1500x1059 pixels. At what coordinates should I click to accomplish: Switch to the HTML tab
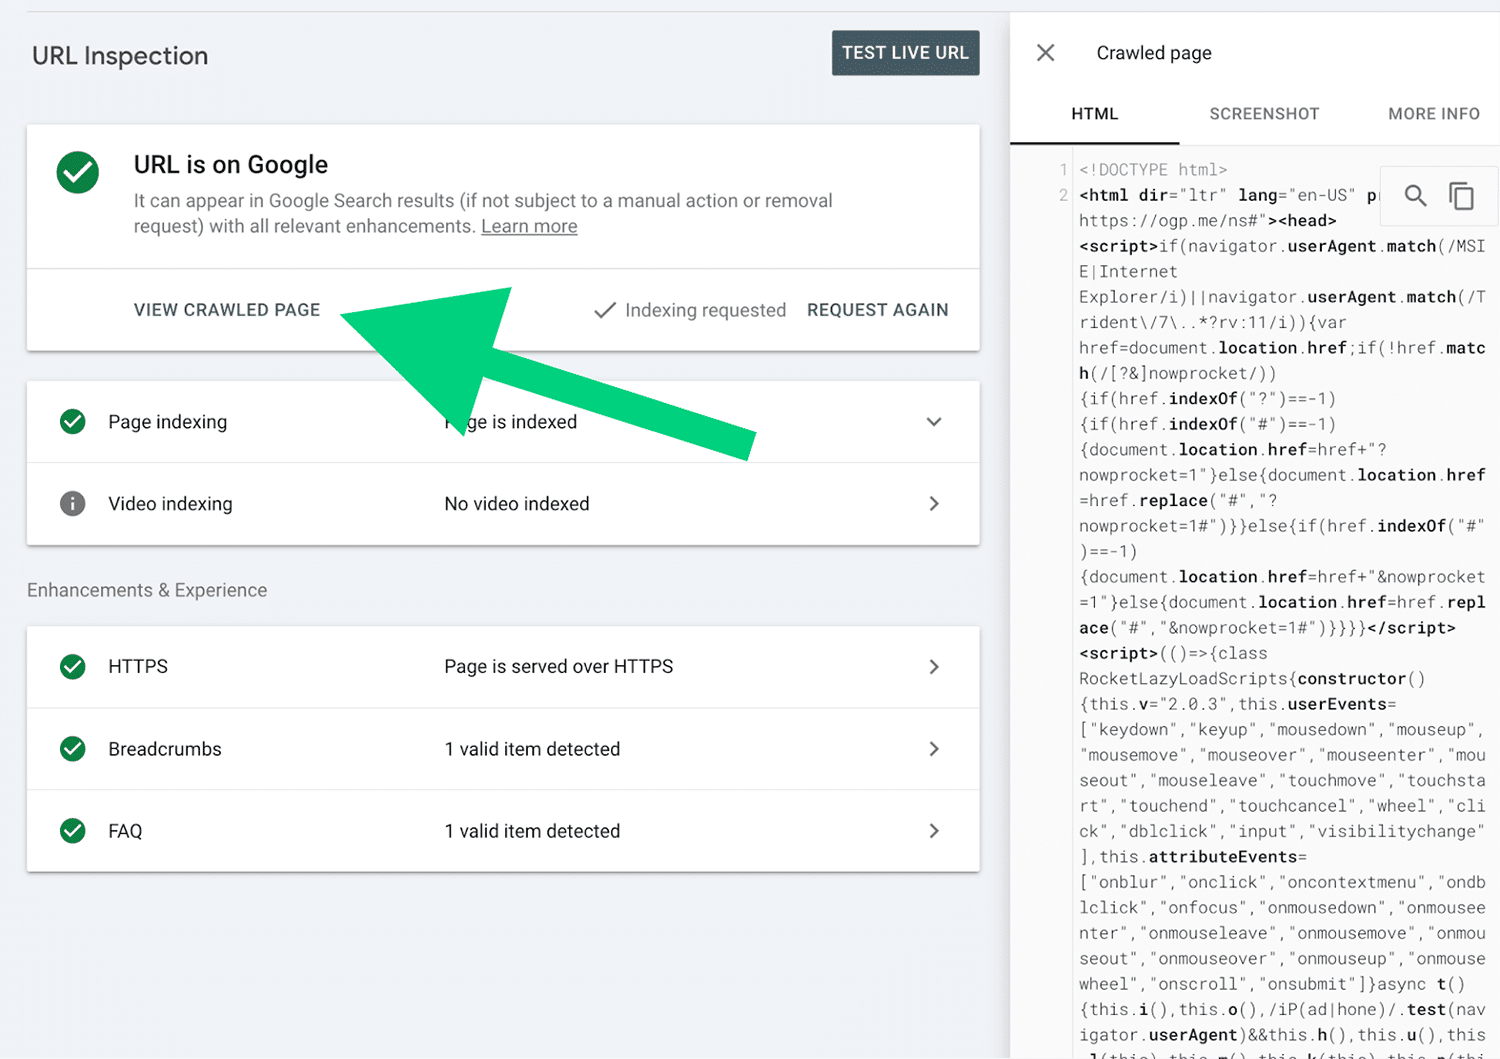[x=1095, y=114]
